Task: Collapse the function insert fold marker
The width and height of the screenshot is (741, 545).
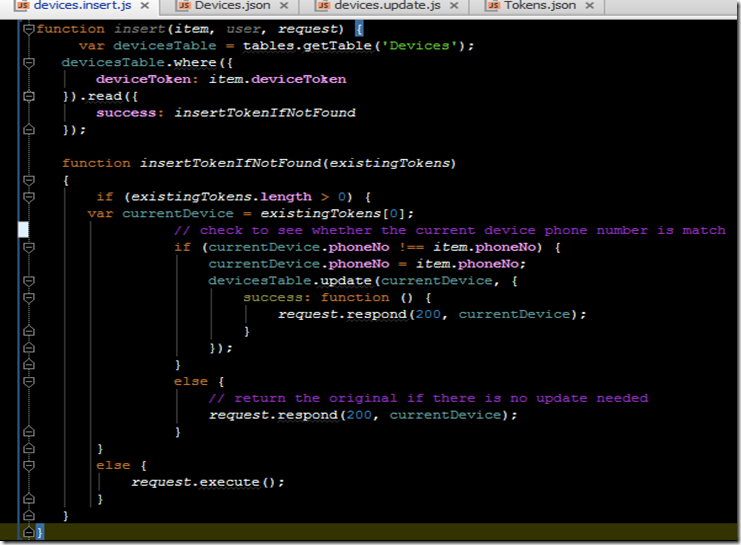Action: coord(29,29)
